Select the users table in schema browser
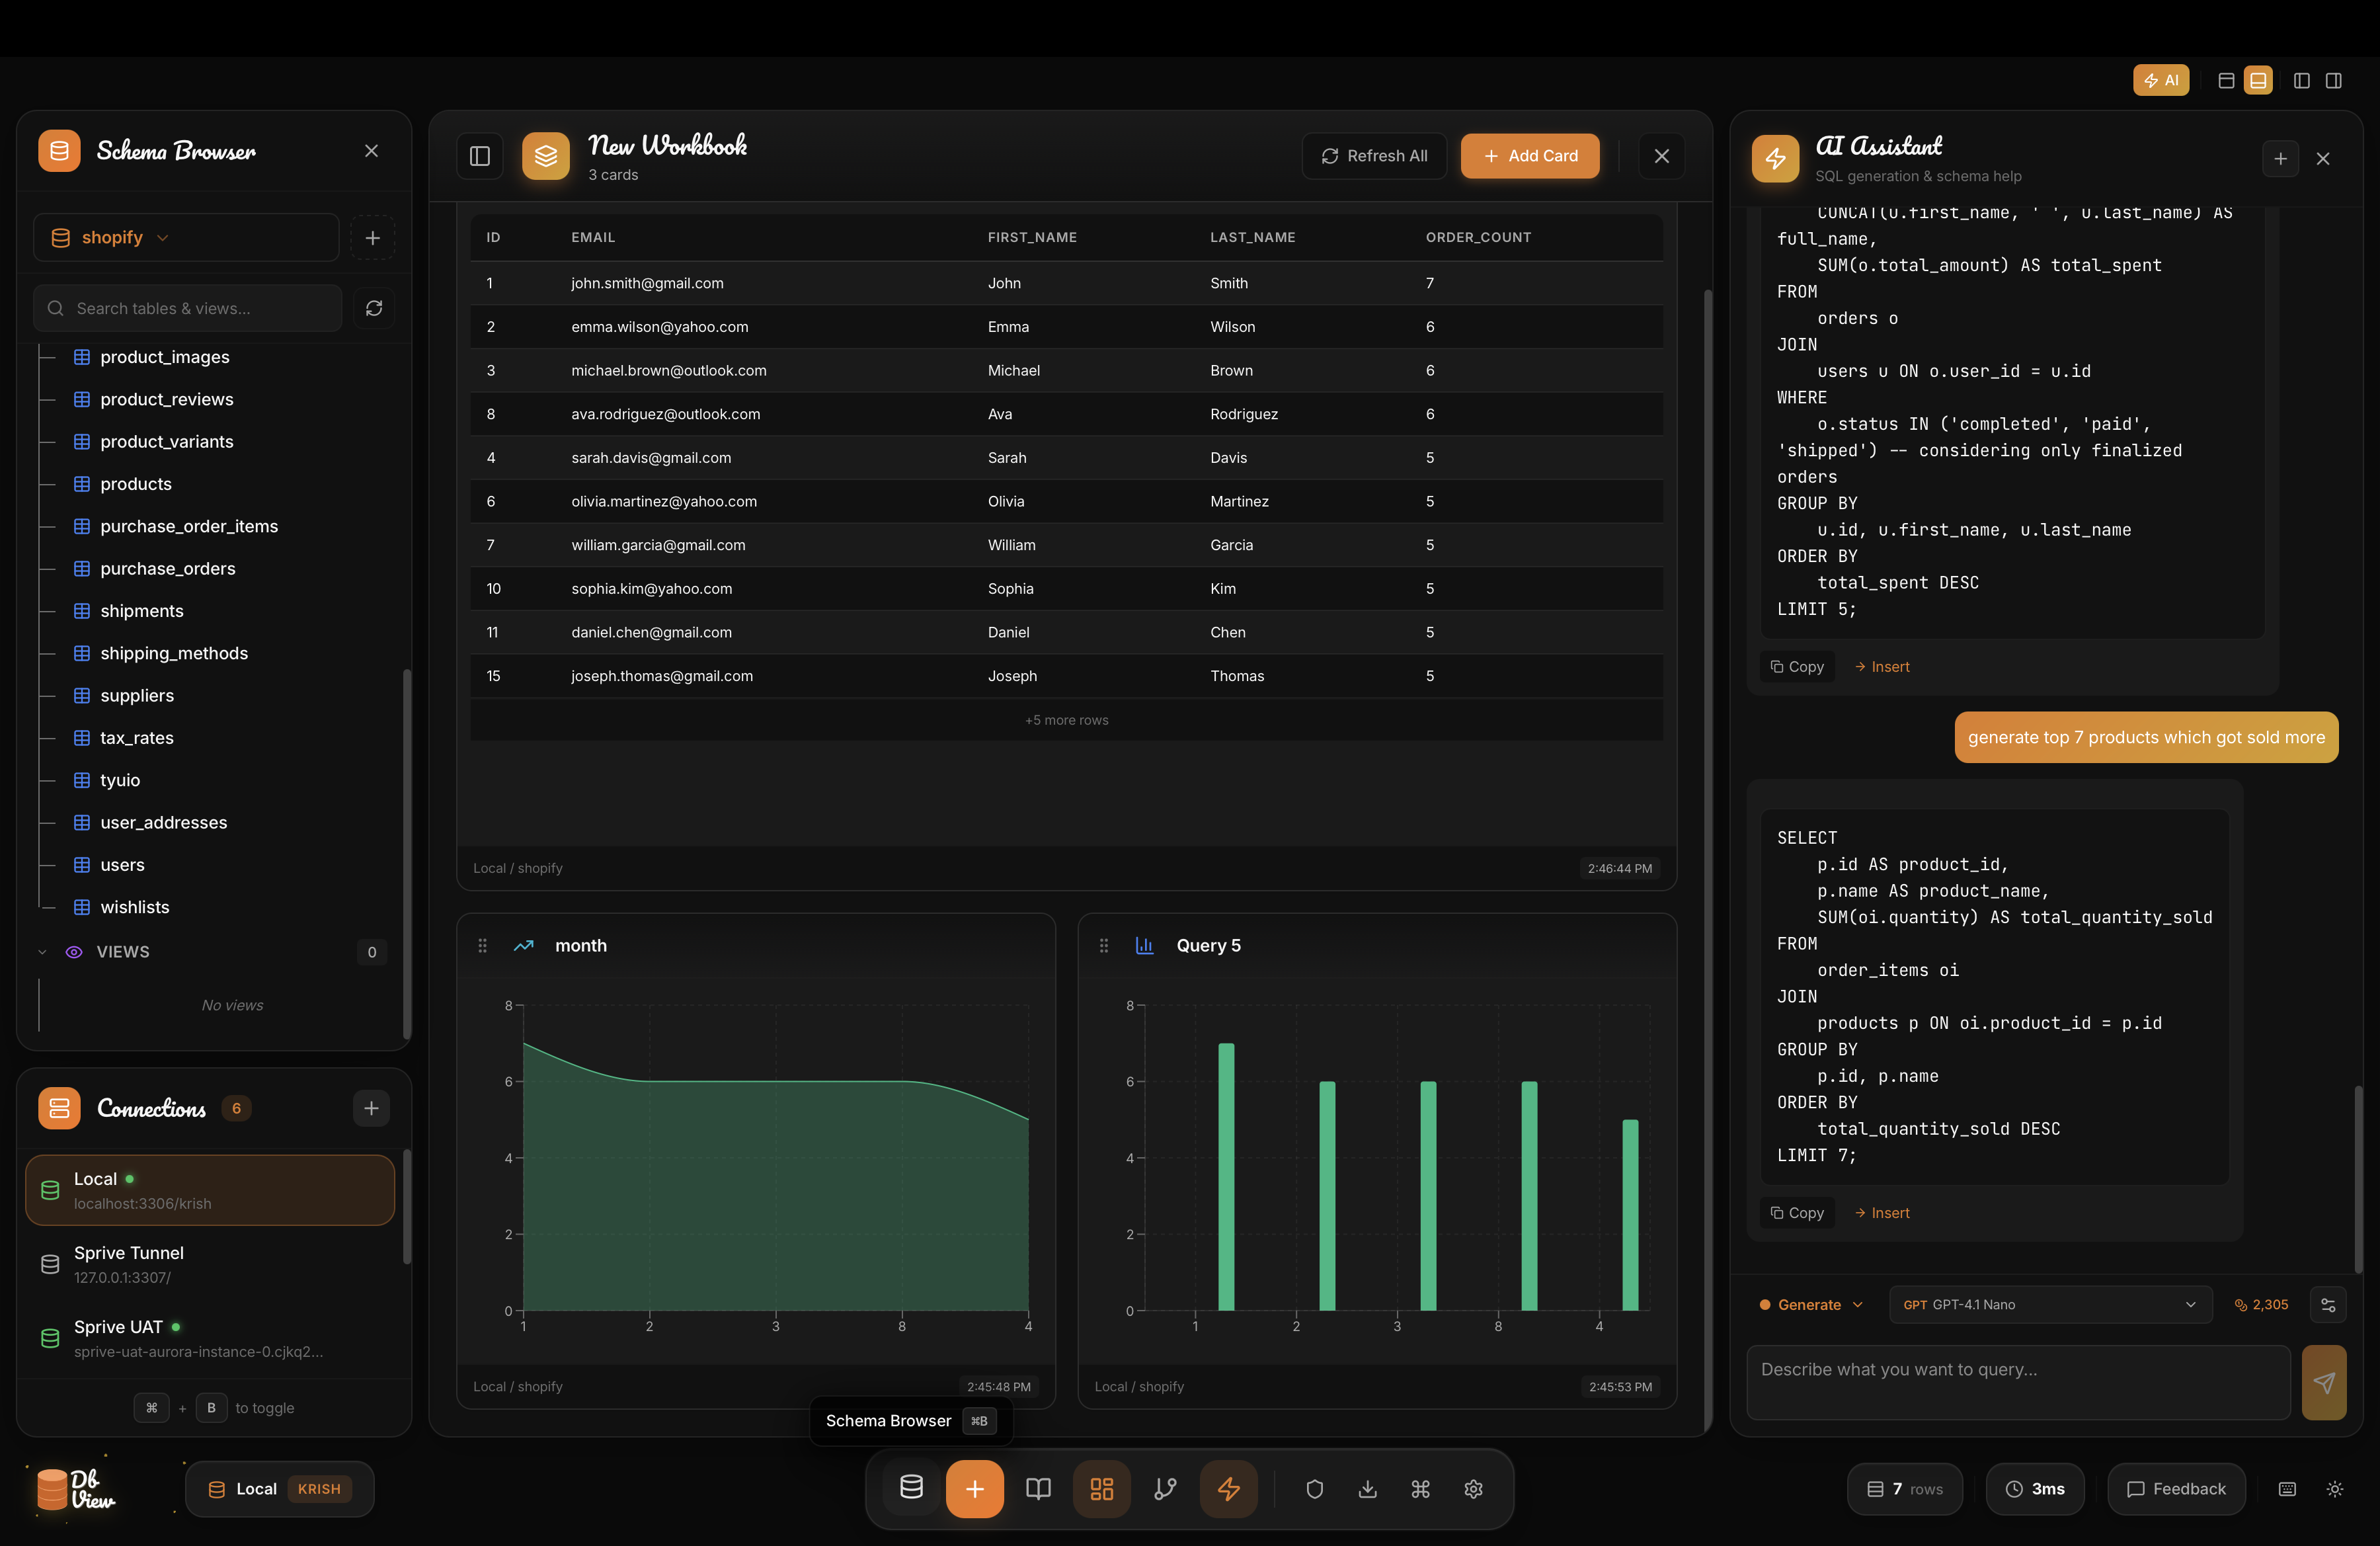 pos(121,864)
